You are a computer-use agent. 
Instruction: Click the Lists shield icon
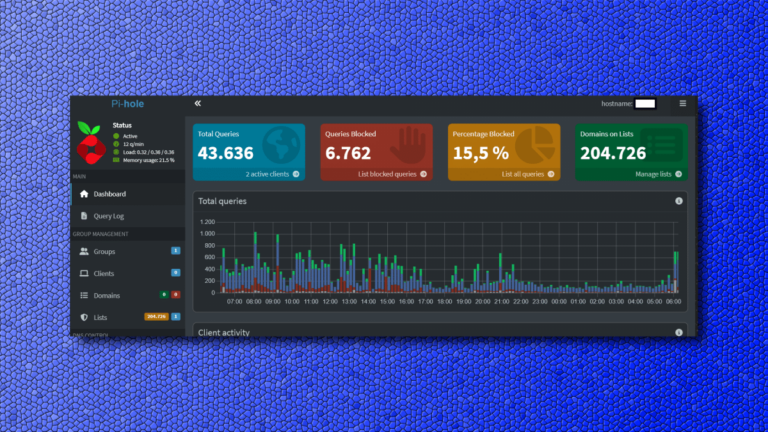[x=84, y=317]
